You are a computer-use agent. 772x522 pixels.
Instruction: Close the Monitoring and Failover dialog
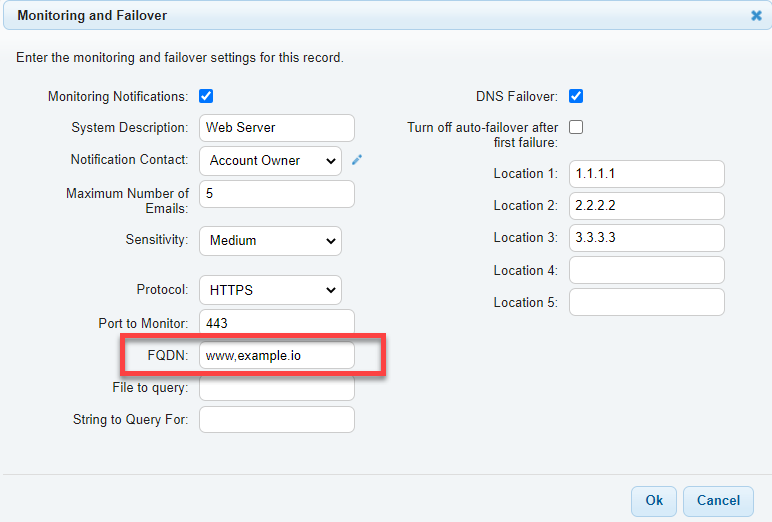click(756, 16)
